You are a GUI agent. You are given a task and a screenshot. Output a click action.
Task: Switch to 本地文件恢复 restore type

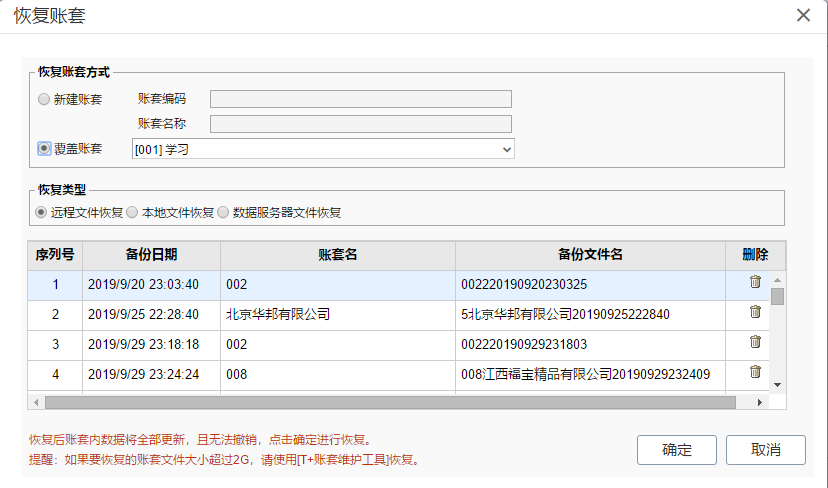click(132, 212)
